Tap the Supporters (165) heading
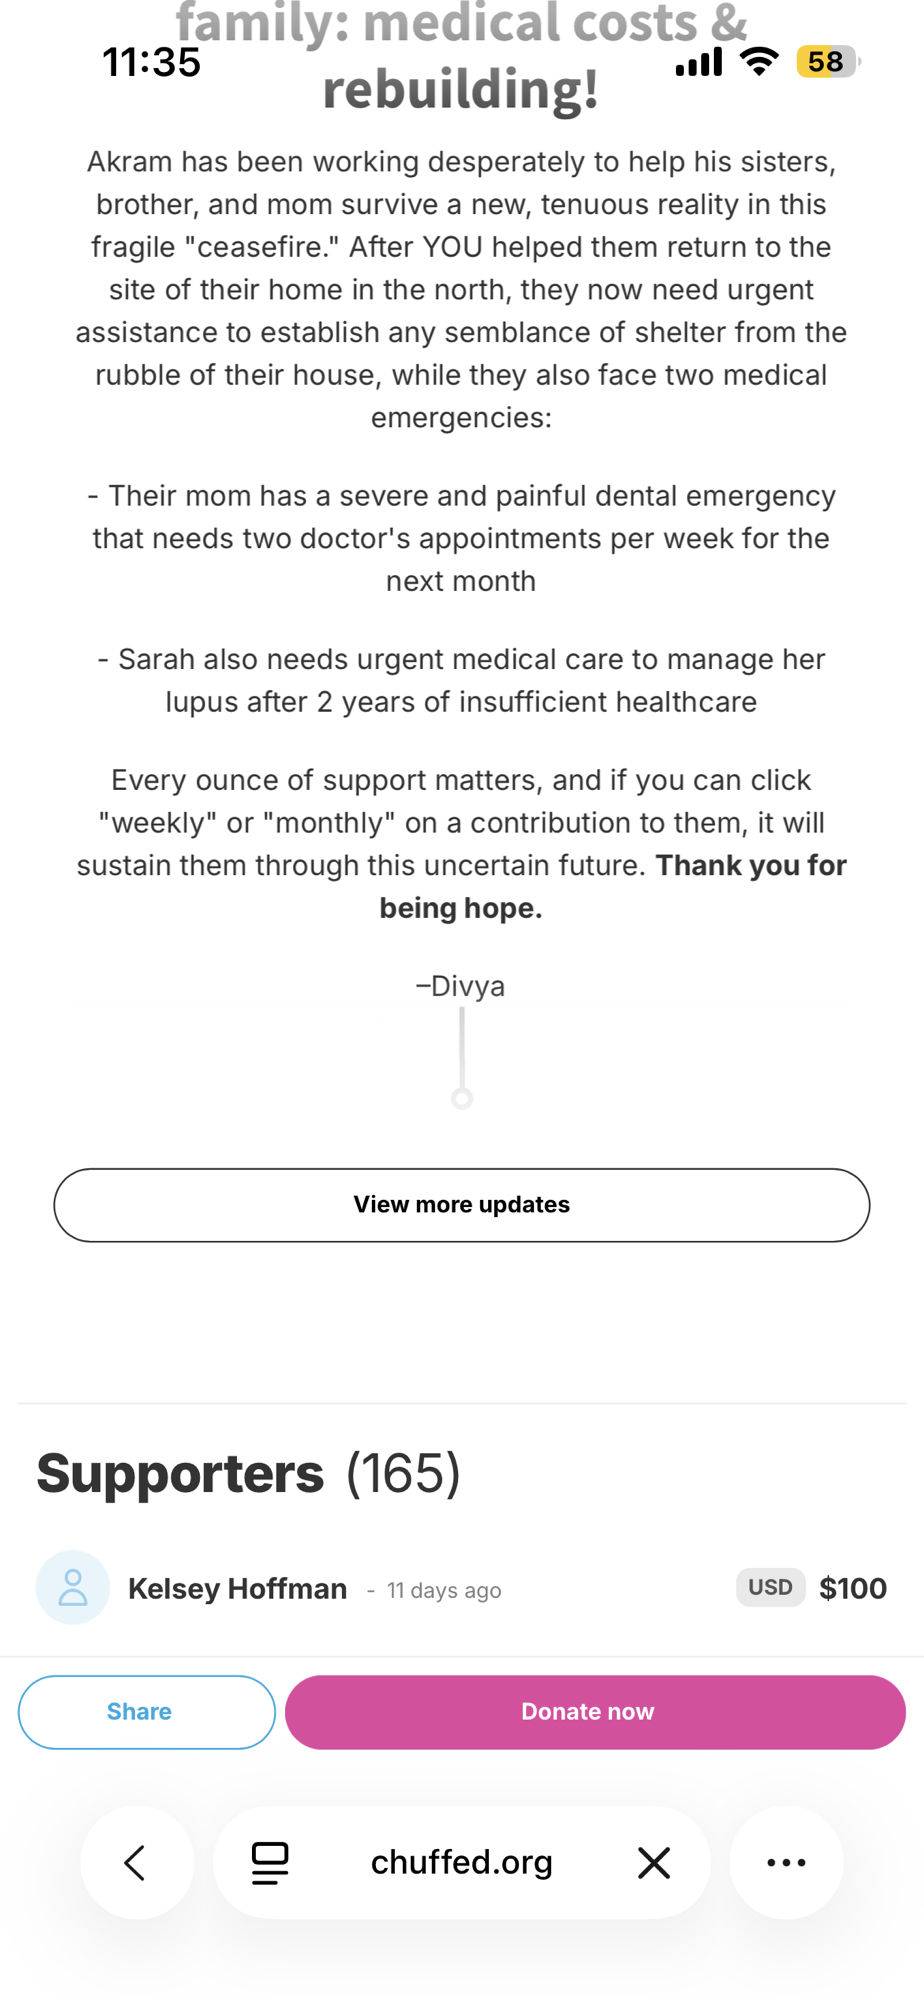The height and width of the screenshot is (2000, 924). tap(248, 1473)
